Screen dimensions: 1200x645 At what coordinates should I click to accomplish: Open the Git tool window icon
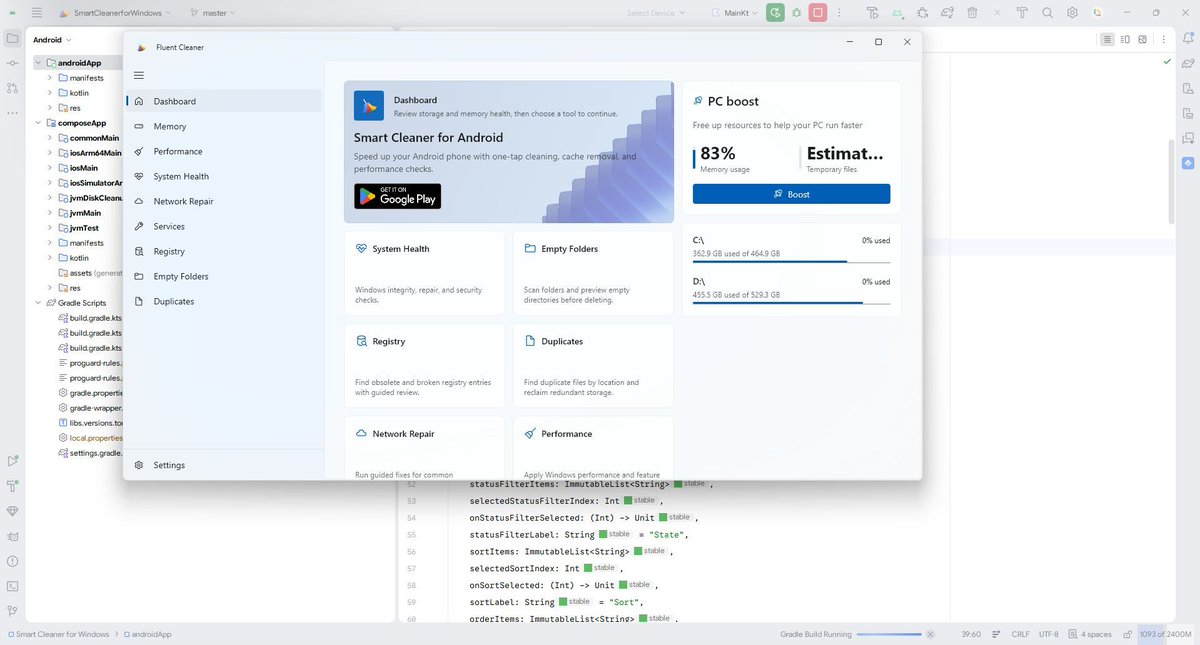point(12,611)
